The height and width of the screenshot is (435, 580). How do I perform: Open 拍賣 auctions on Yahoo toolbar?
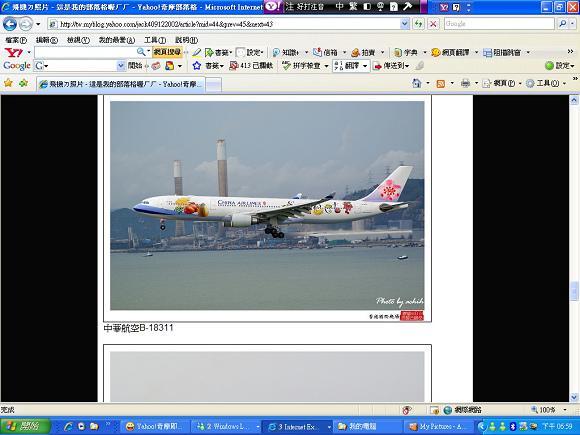pyautogui.click(x=363, y=53)
